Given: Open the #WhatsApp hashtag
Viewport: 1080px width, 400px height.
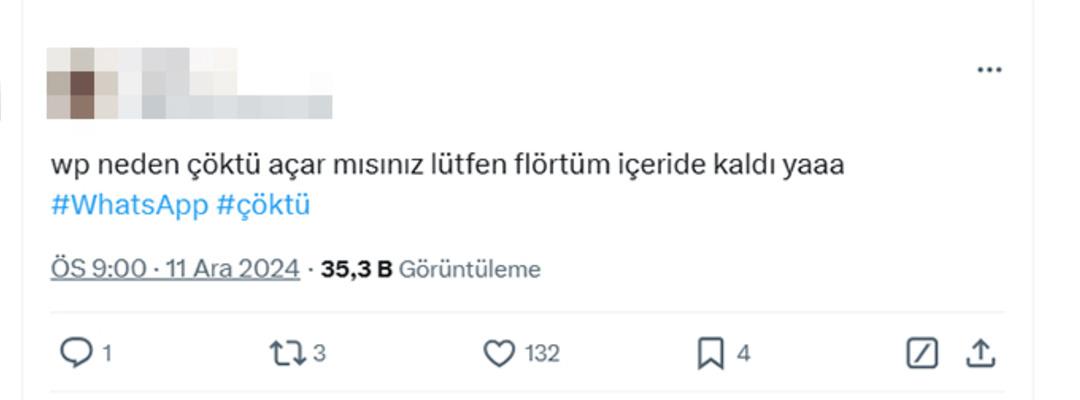Looking at the screenshot, I should 129,205.
